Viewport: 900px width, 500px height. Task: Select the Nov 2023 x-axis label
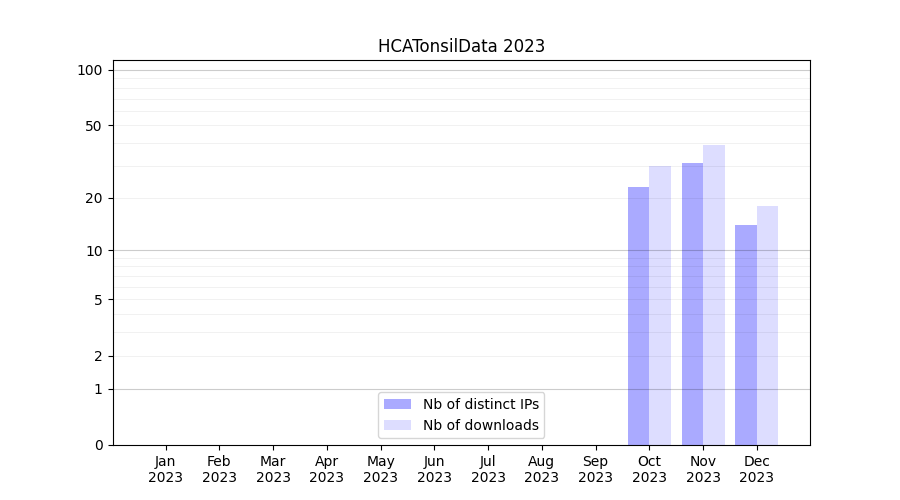click(703, 469)
